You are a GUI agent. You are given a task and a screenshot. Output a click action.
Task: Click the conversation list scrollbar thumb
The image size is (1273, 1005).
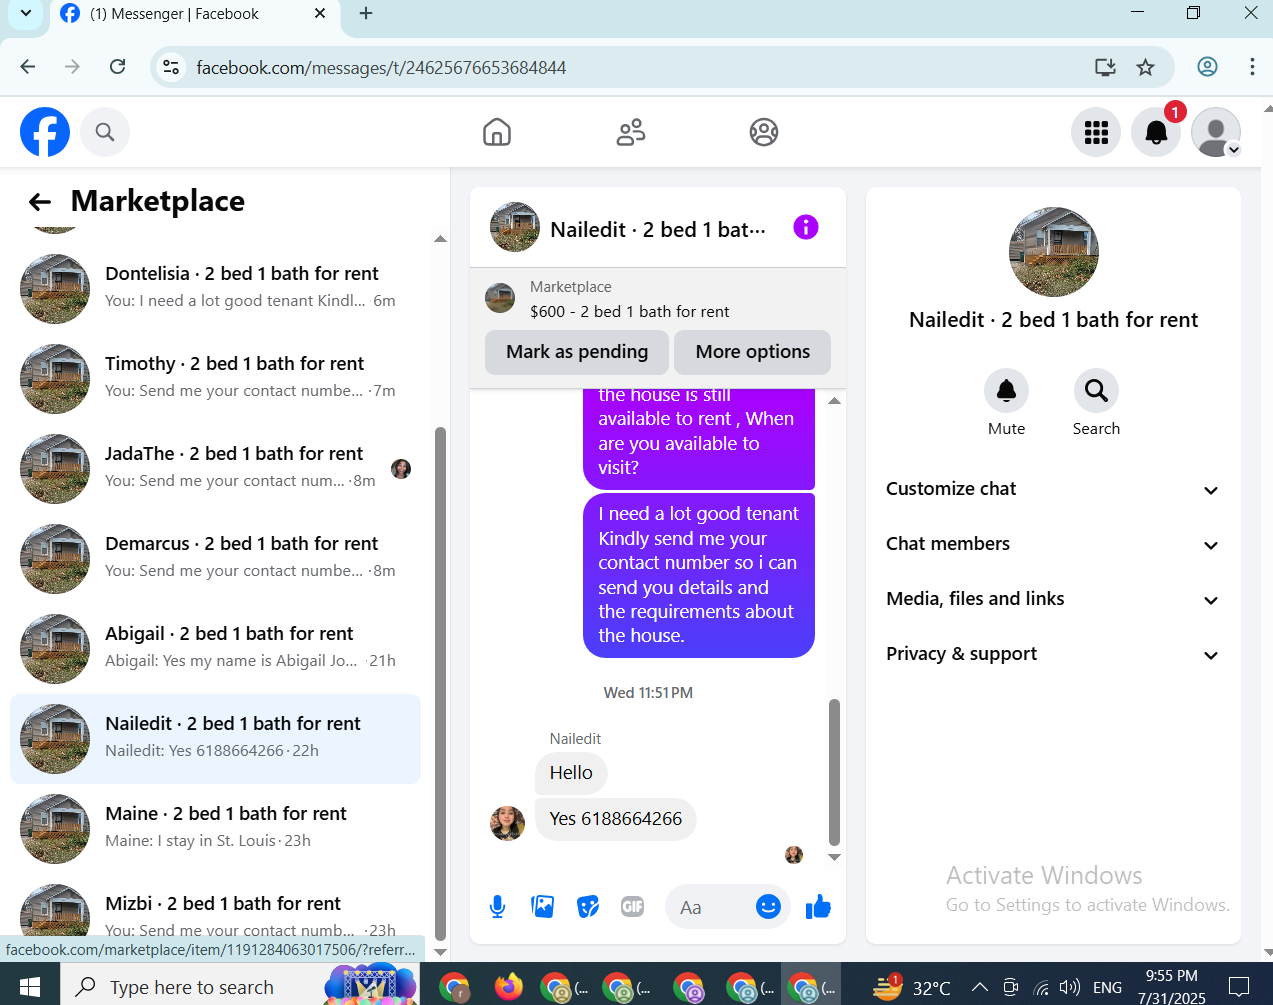coord(440,682)
